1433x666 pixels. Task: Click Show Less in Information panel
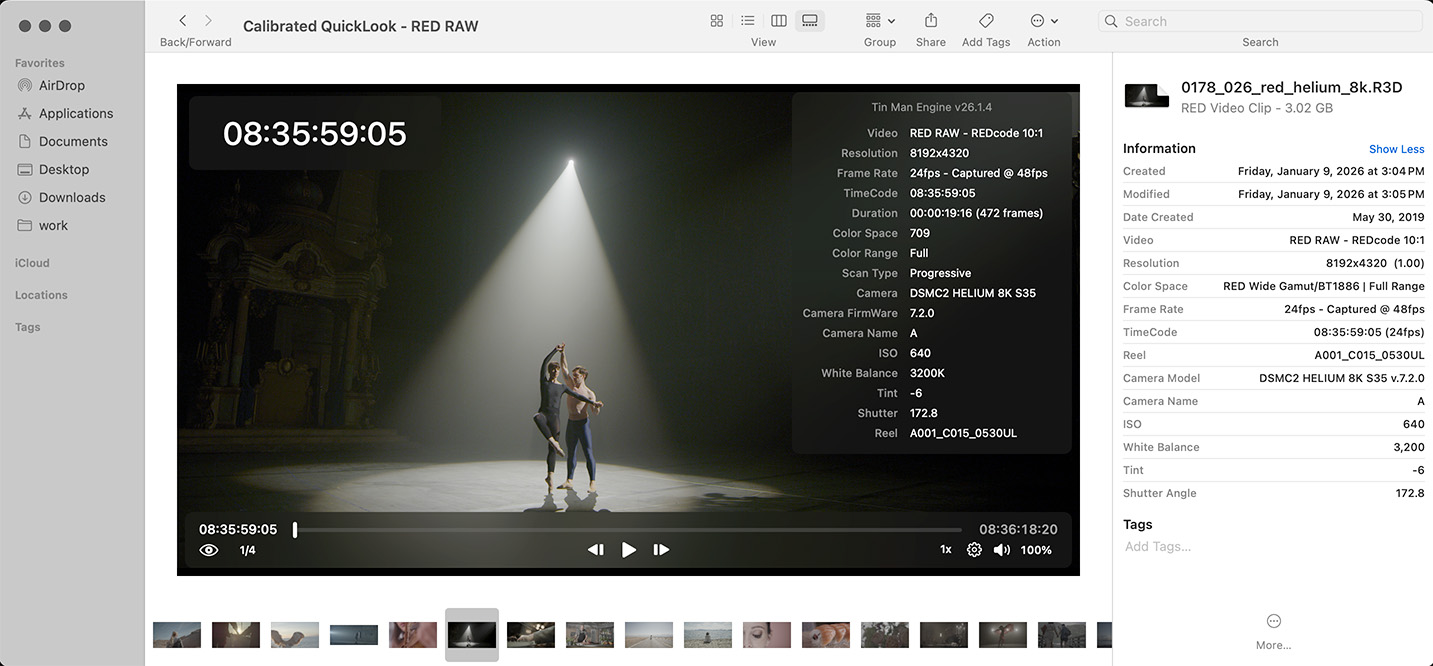pyautogui.click(x=1396, y=149)
